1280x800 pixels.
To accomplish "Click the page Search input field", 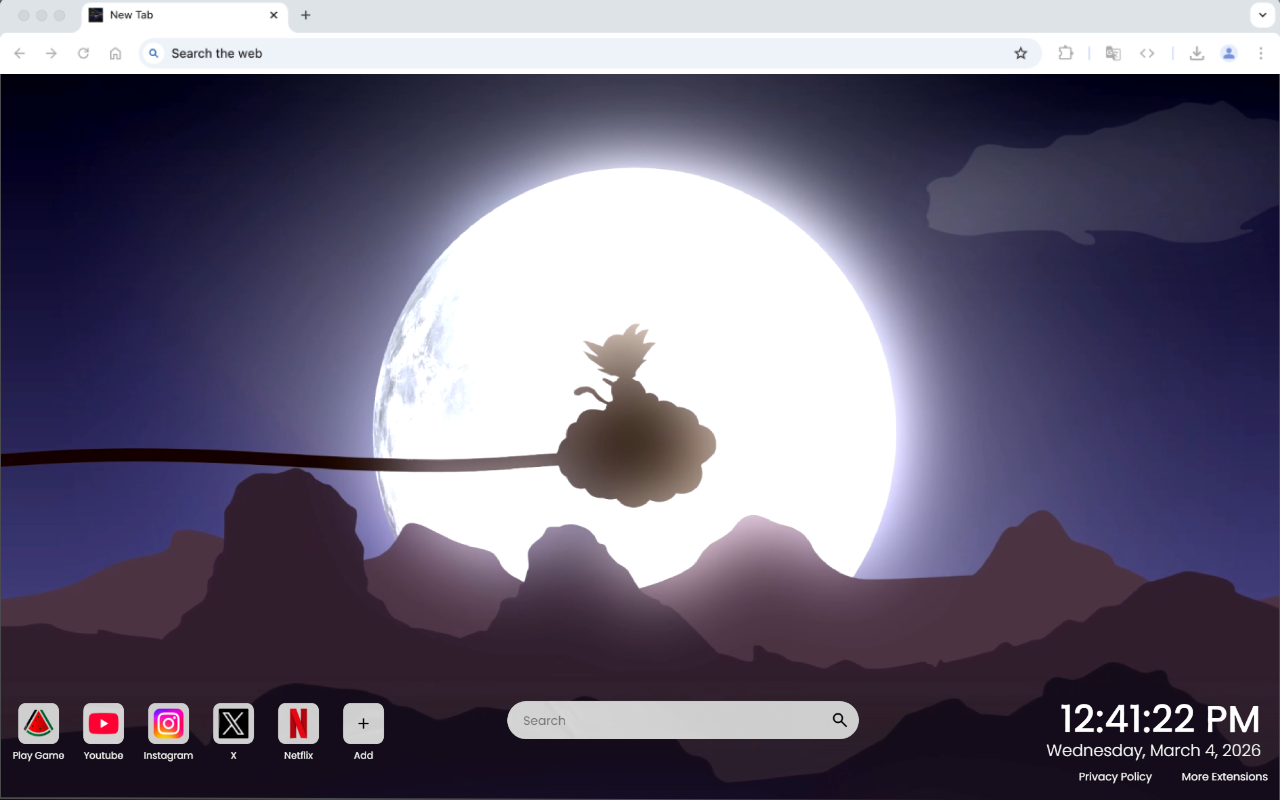I will pyautogui.click(x=682, y=720).
